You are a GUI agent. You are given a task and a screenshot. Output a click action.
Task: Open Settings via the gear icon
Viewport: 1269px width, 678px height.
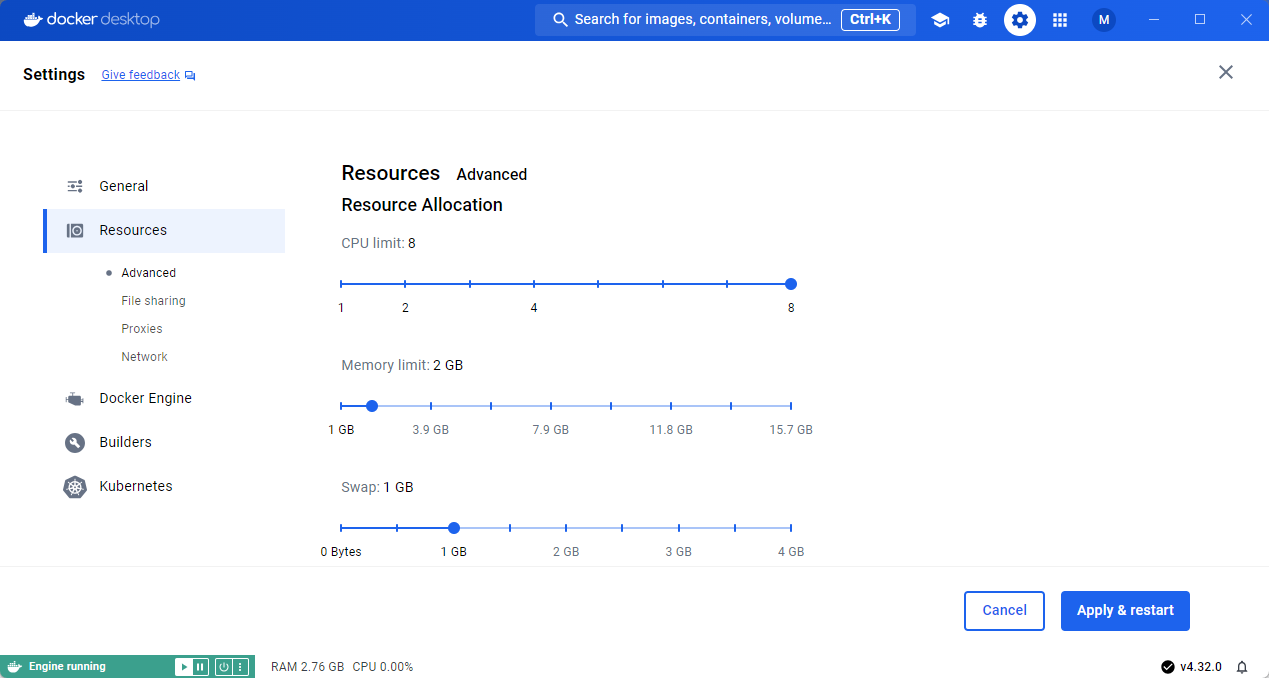pos(1020,19)
